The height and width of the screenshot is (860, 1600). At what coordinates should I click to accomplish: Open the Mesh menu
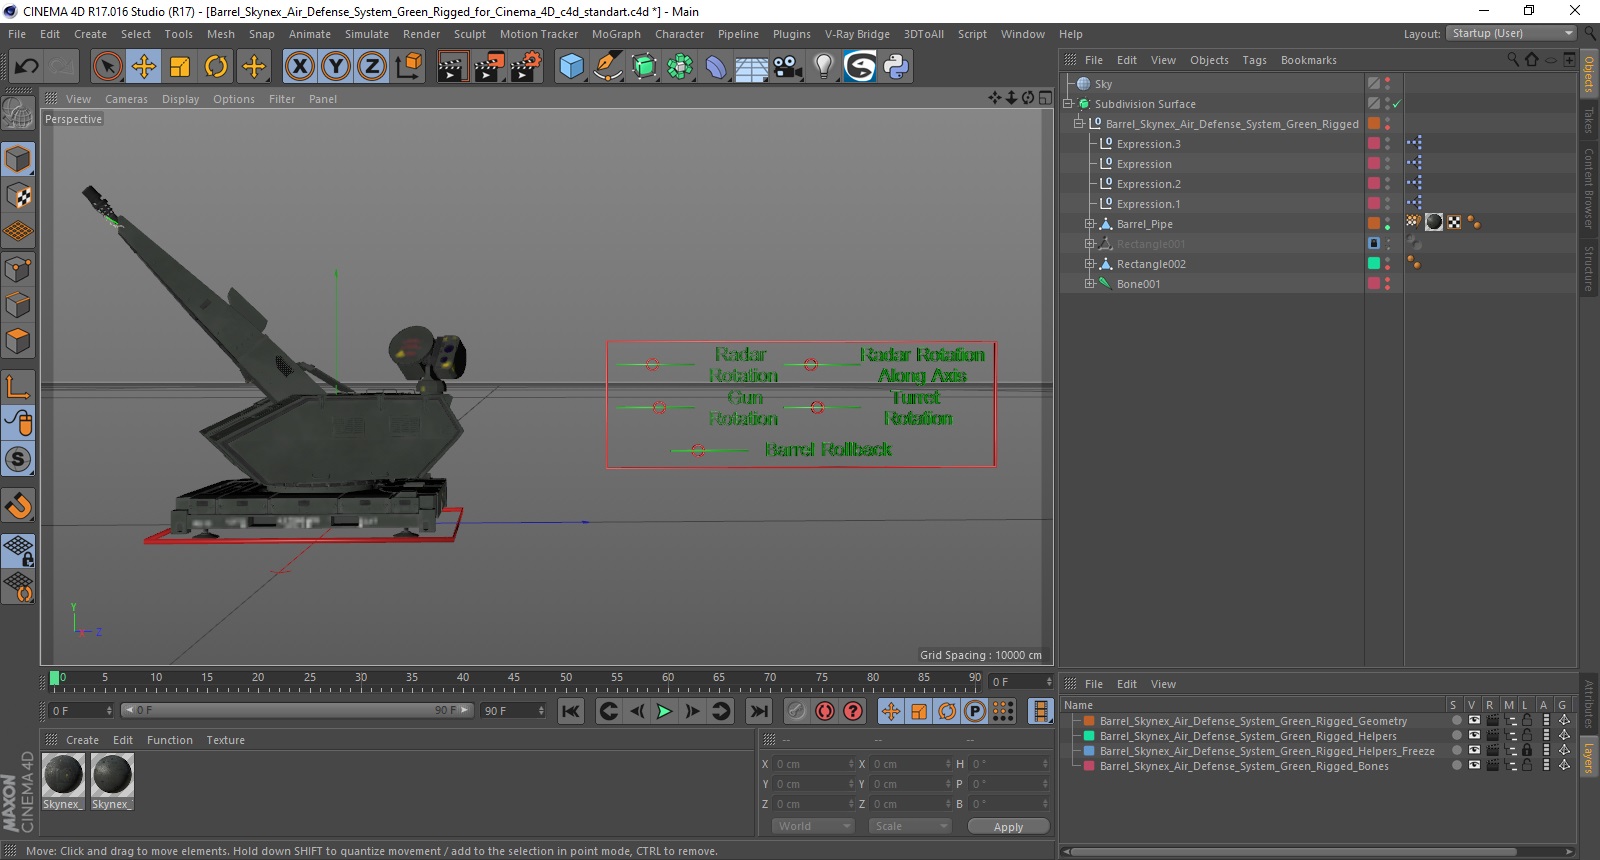tap(221, 34)
